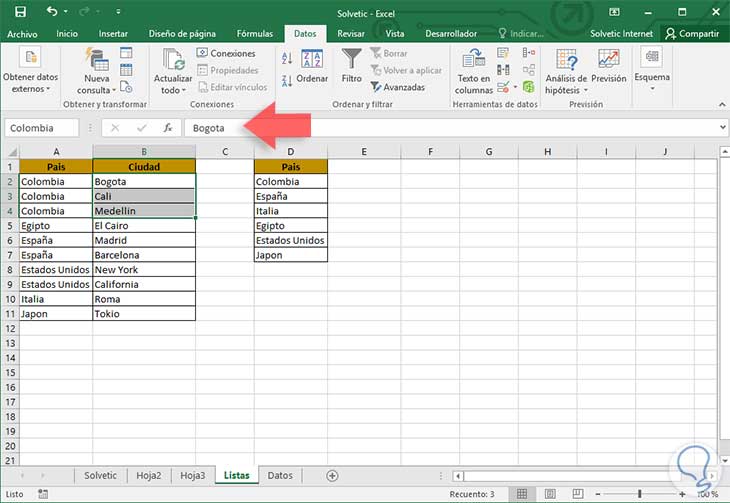730x503 pixels.
Task: Click the zoom slider handle
Action: click(640, 494)
